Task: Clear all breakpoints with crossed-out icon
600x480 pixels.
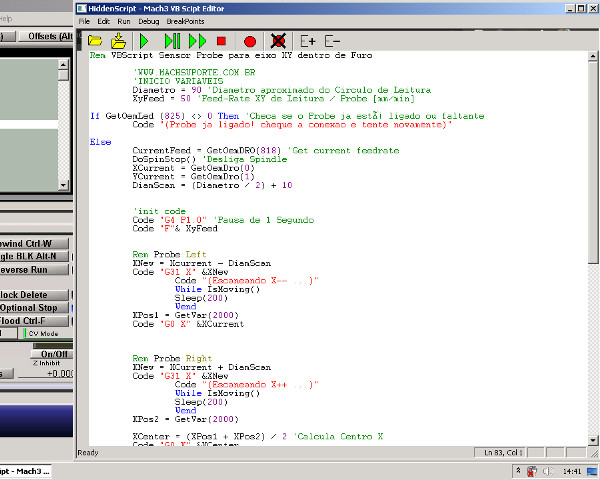Action: tap(278, 41)
